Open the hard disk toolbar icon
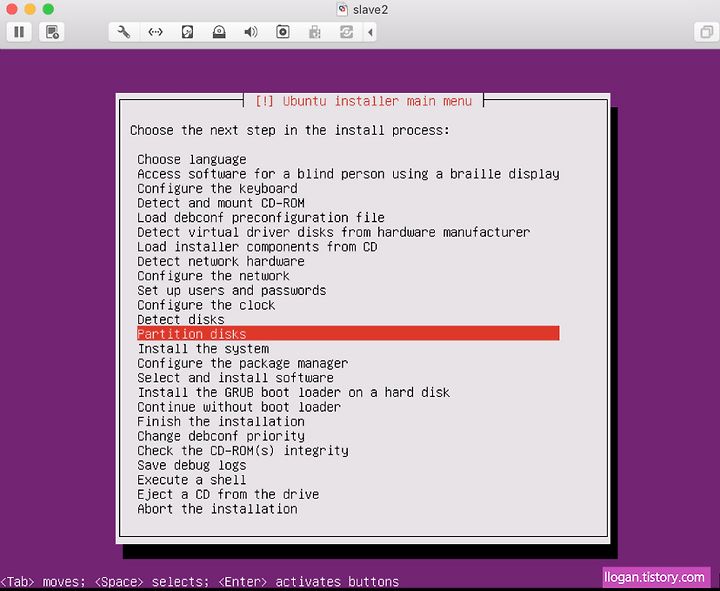This screenshot has height=591, width=720. tap(187, 32)
